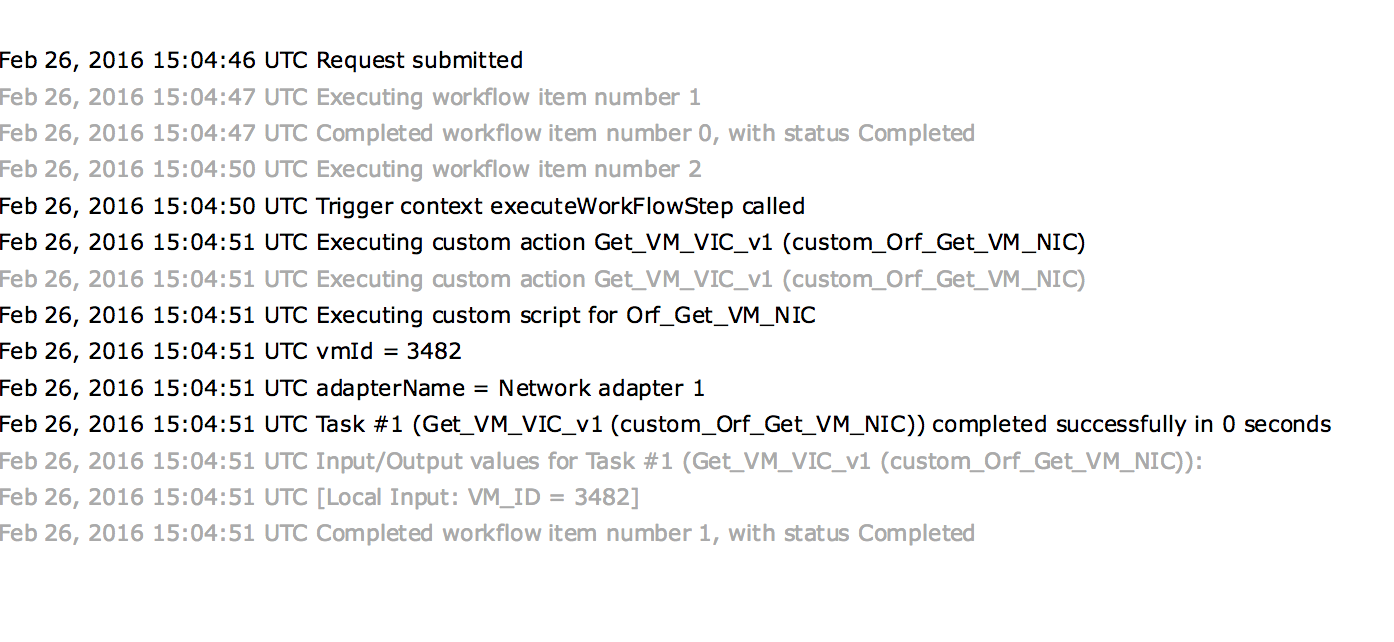Click the '(custom_Orf_Get_VM_NIC)' text in the black action line
1394x642 pixels.
[938, 243]
